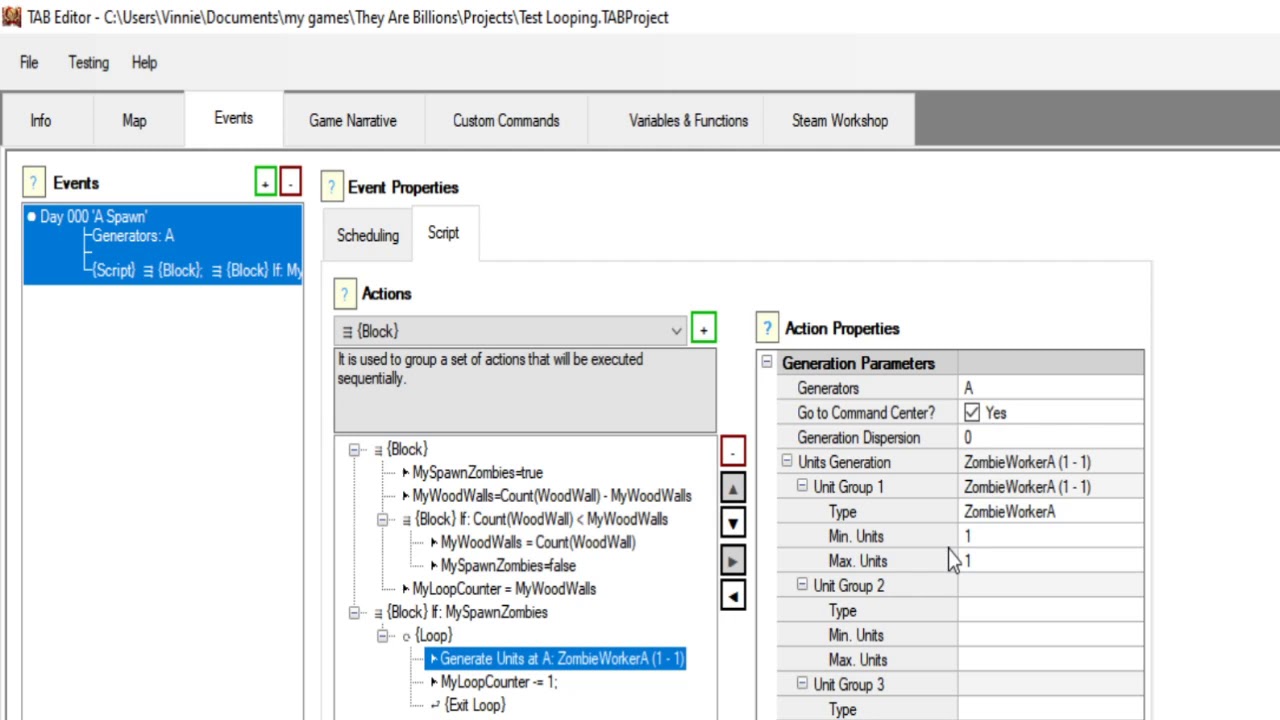This screenshot has height=720, width=1280.
Task: Select the {Exit Loop} action
Action: tap(474, 705)
